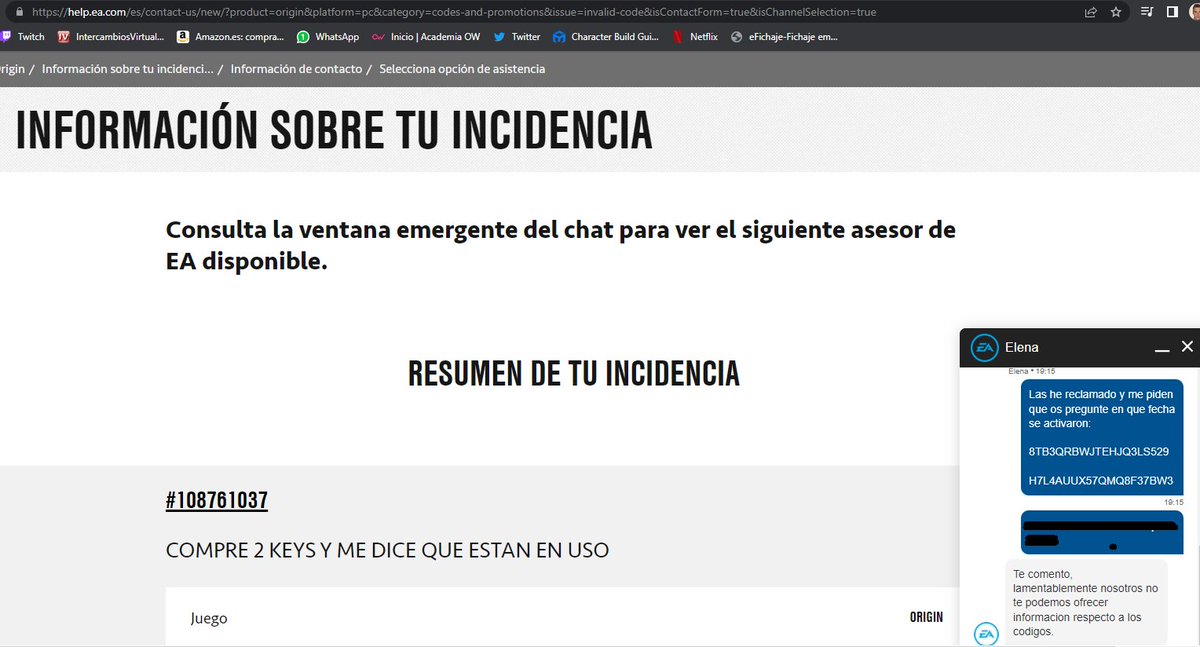
Task: Open the Amazon.es bookmark
Action: coord(230,37)
